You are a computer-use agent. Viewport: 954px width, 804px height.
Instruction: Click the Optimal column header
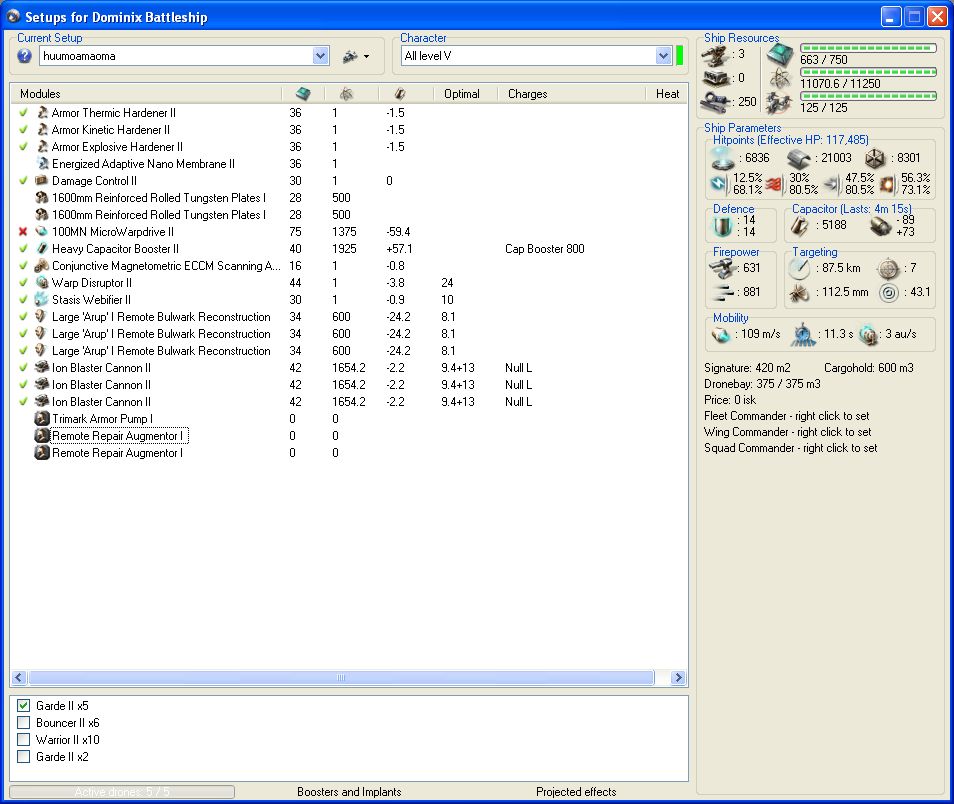462,94
